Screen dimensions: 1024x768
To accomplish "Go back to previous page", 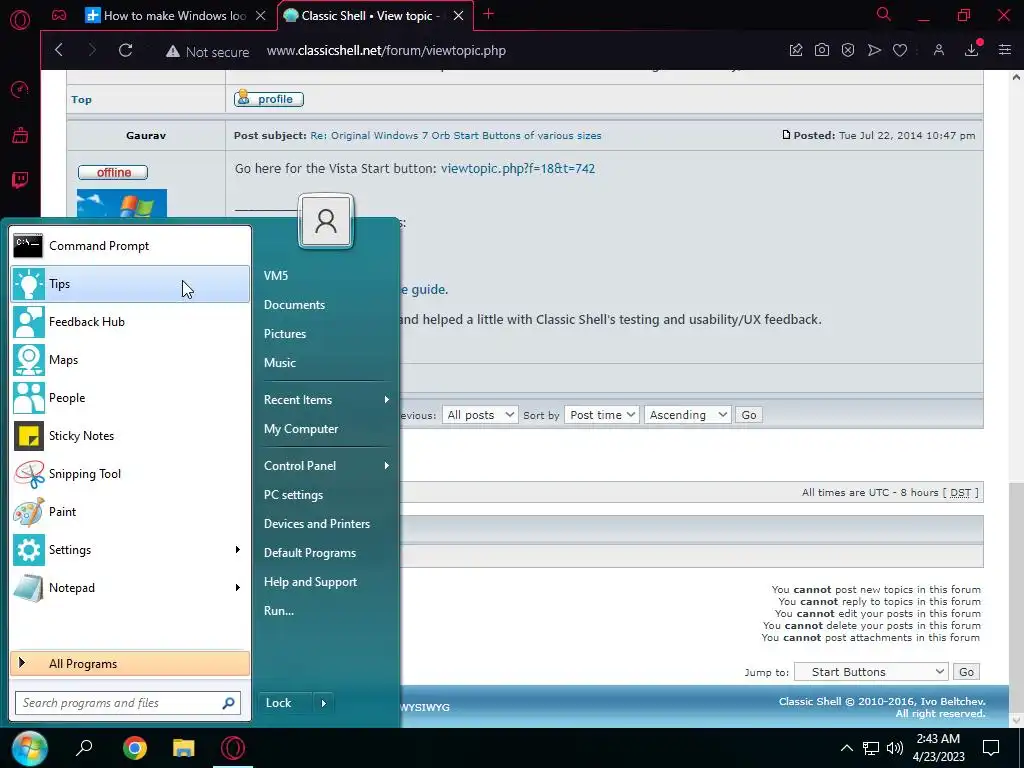I will coord(59,50).
